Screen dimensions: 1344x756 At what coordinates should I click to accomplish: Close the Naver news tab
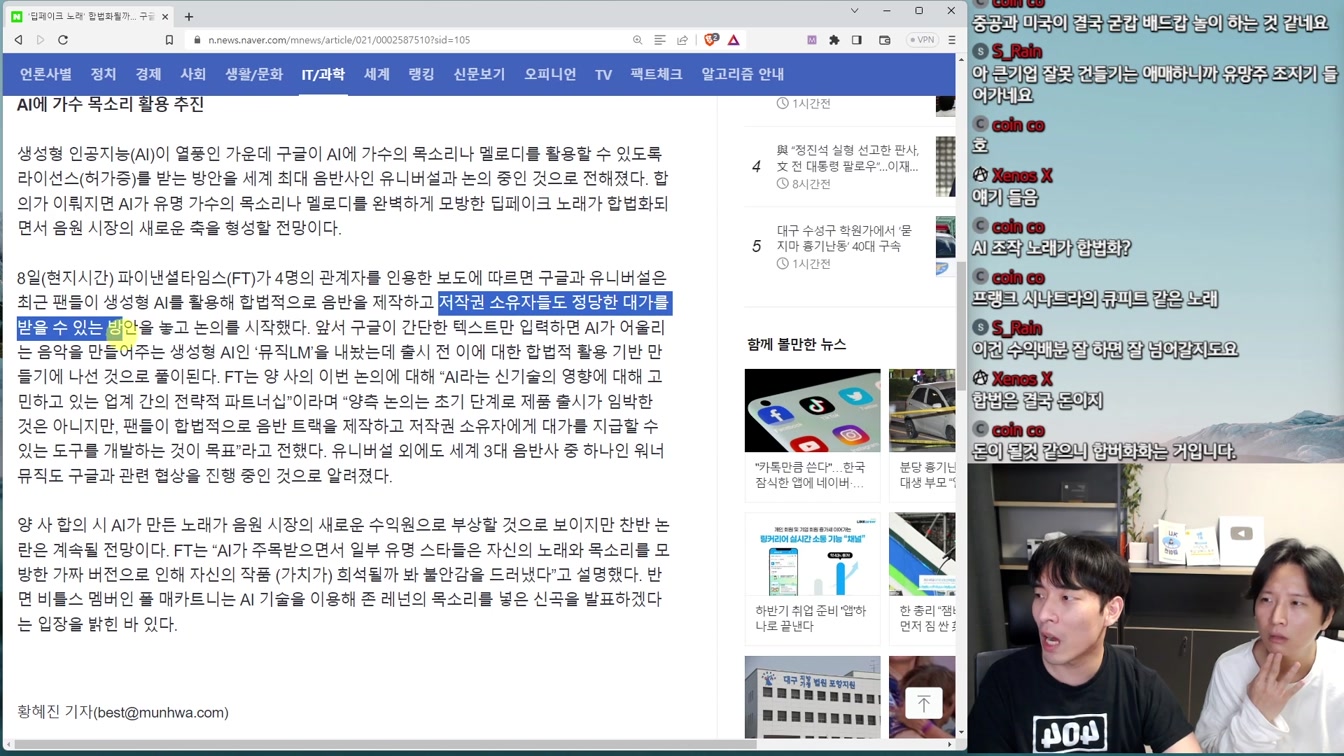tap(165, 16)
